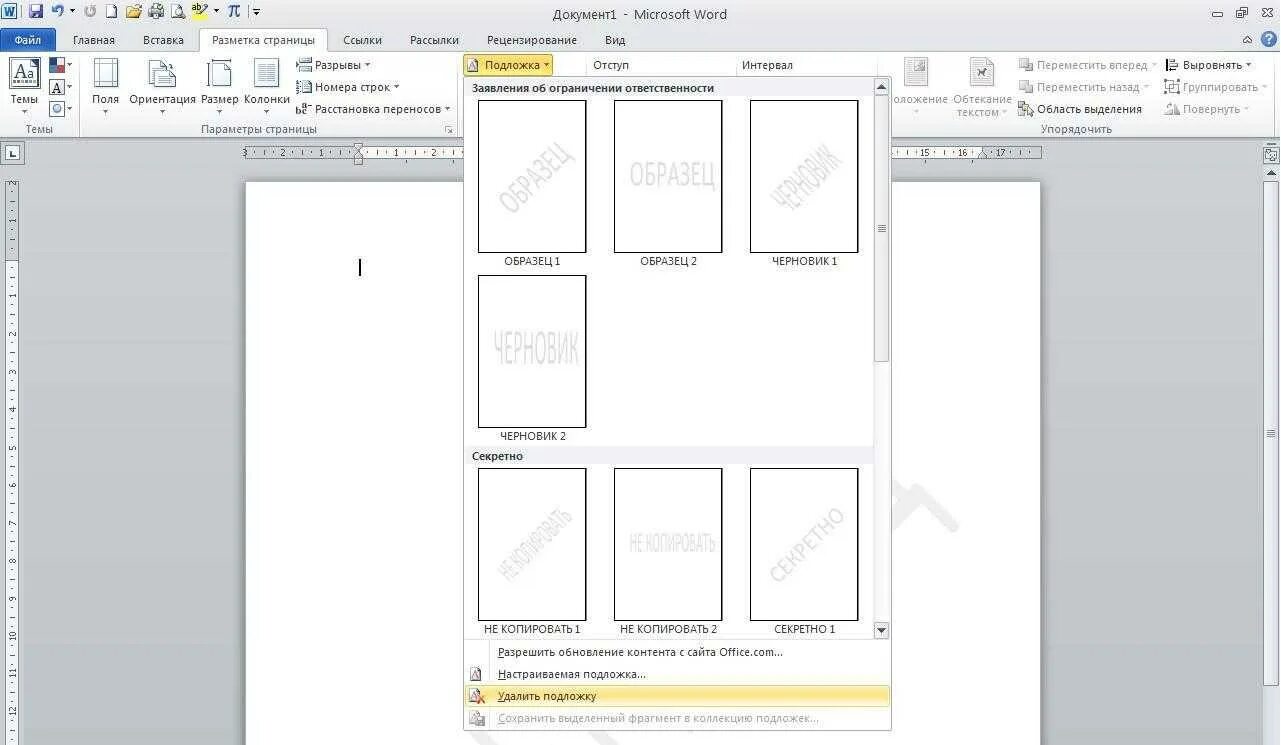Click the Open folder icon

(x=133, y=12)
